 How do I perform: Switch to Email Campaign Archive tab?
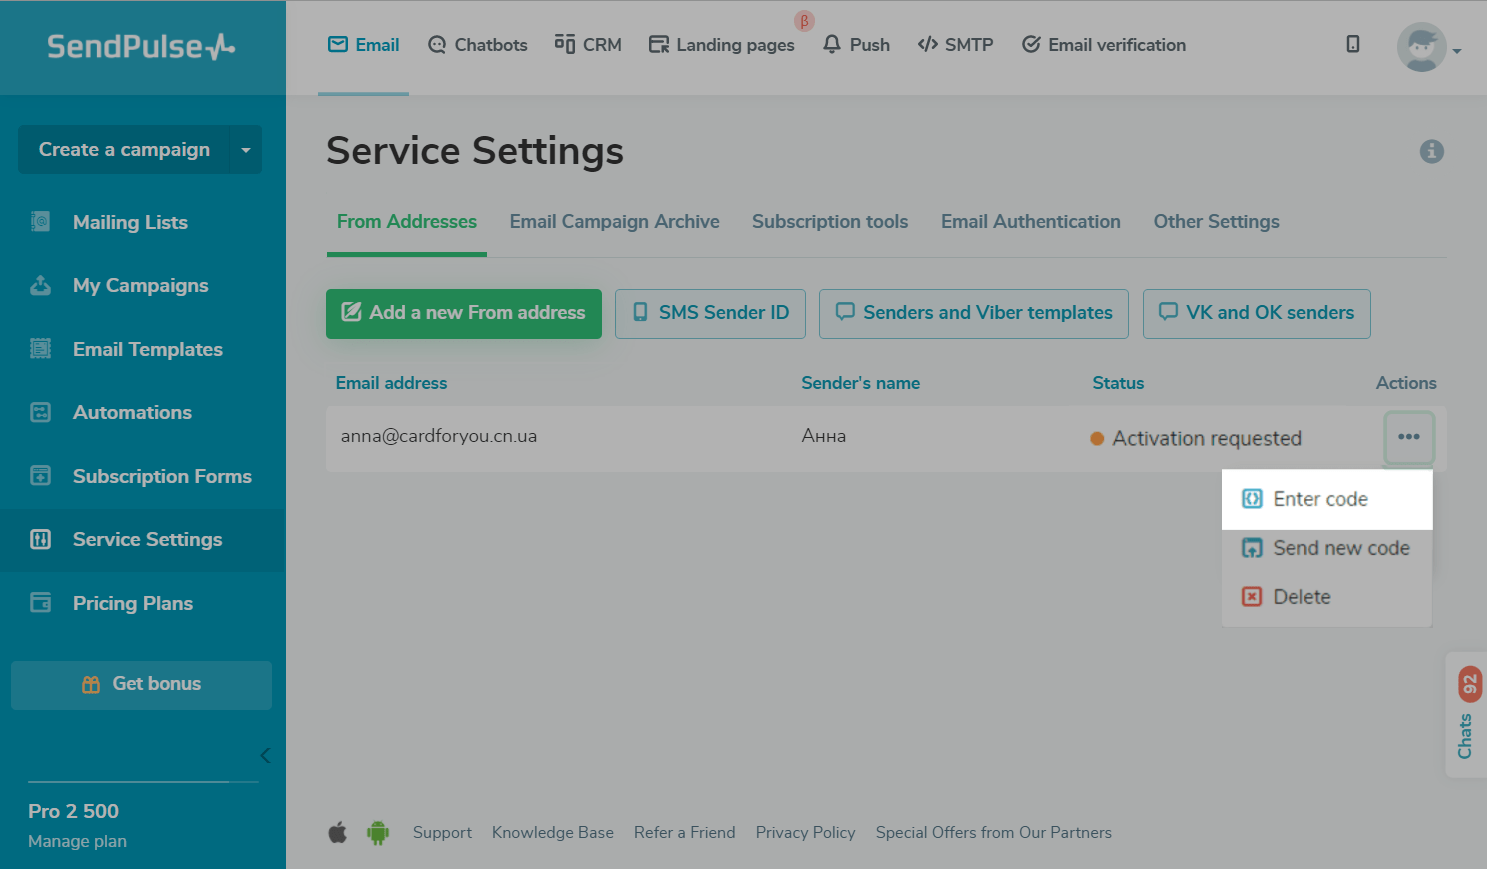click(x=615, y=222)
